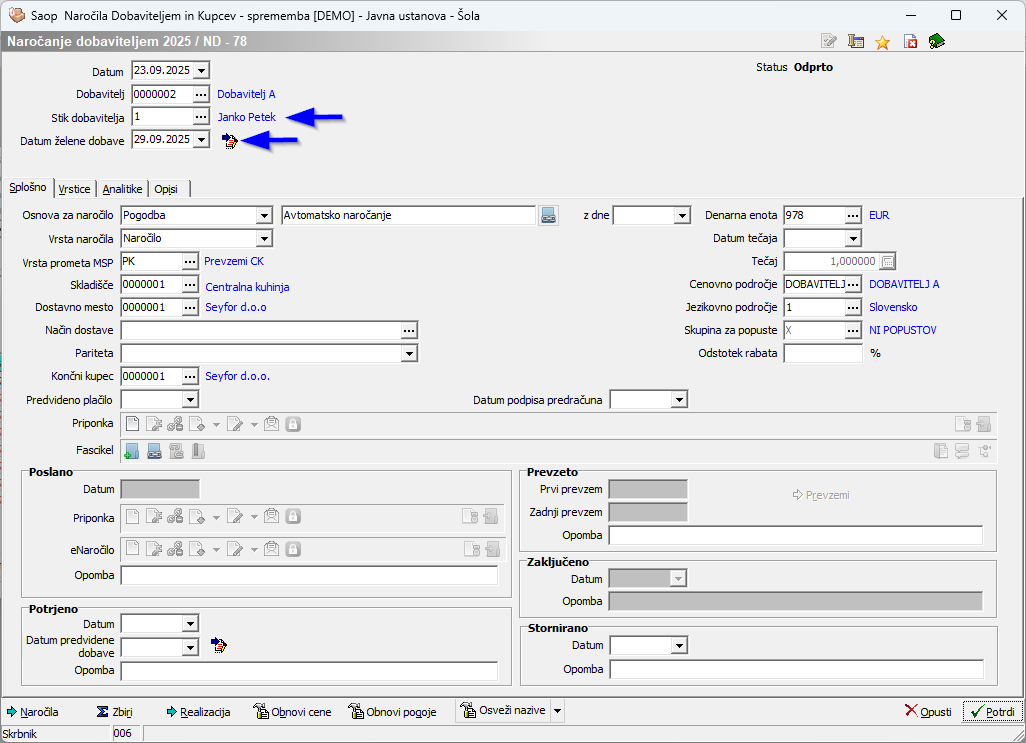Open Denarna enota lookup ellipsis button
This screenshot has height=743, width=1026.
pos(853,215)
